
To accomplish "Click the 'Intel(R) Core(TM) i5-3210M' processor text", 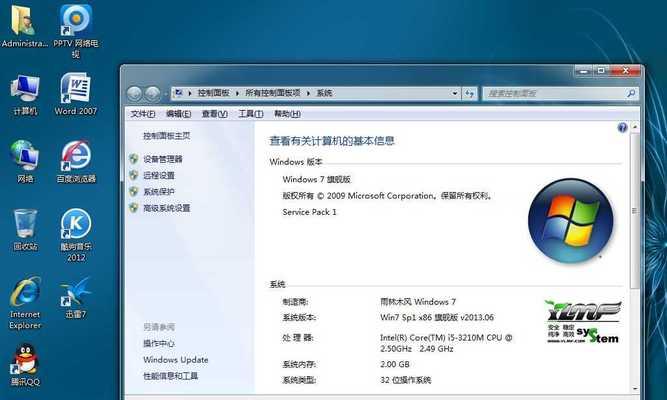I will pyautogui.click(x=446, y=343).
